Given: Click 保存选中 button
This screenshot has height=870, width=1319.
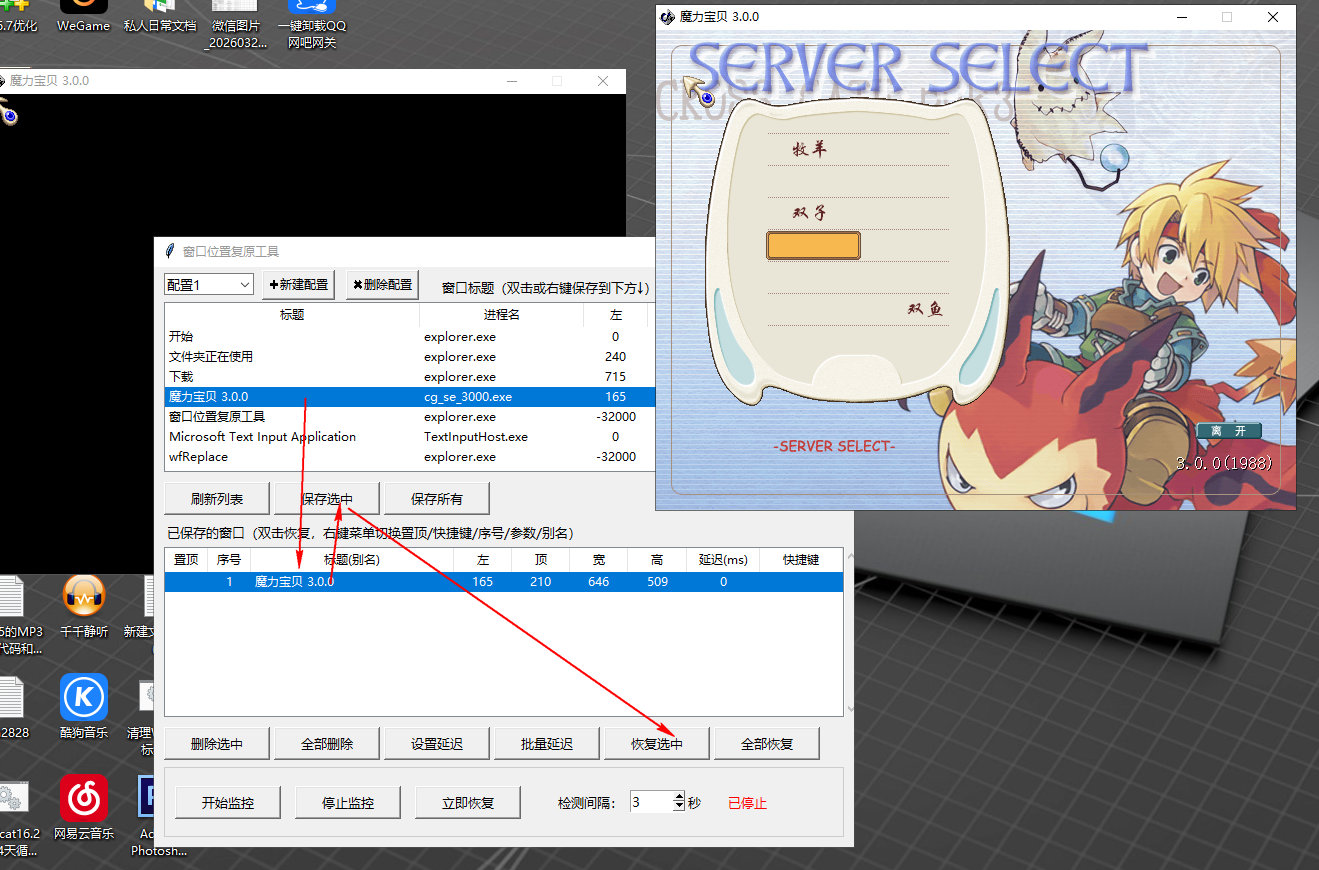Looking at the screenshot, I should (327, 498).
